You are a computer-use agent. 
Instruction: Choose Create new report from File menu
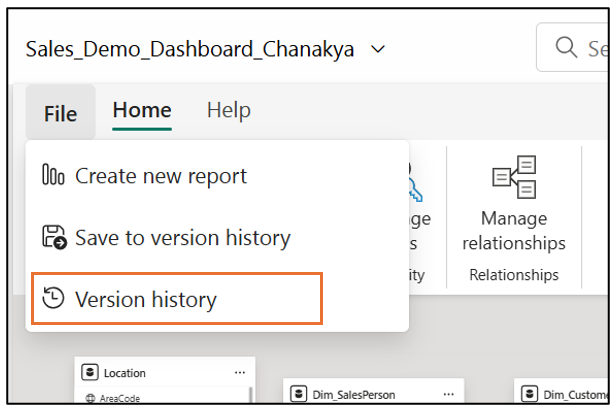point(217,176)
